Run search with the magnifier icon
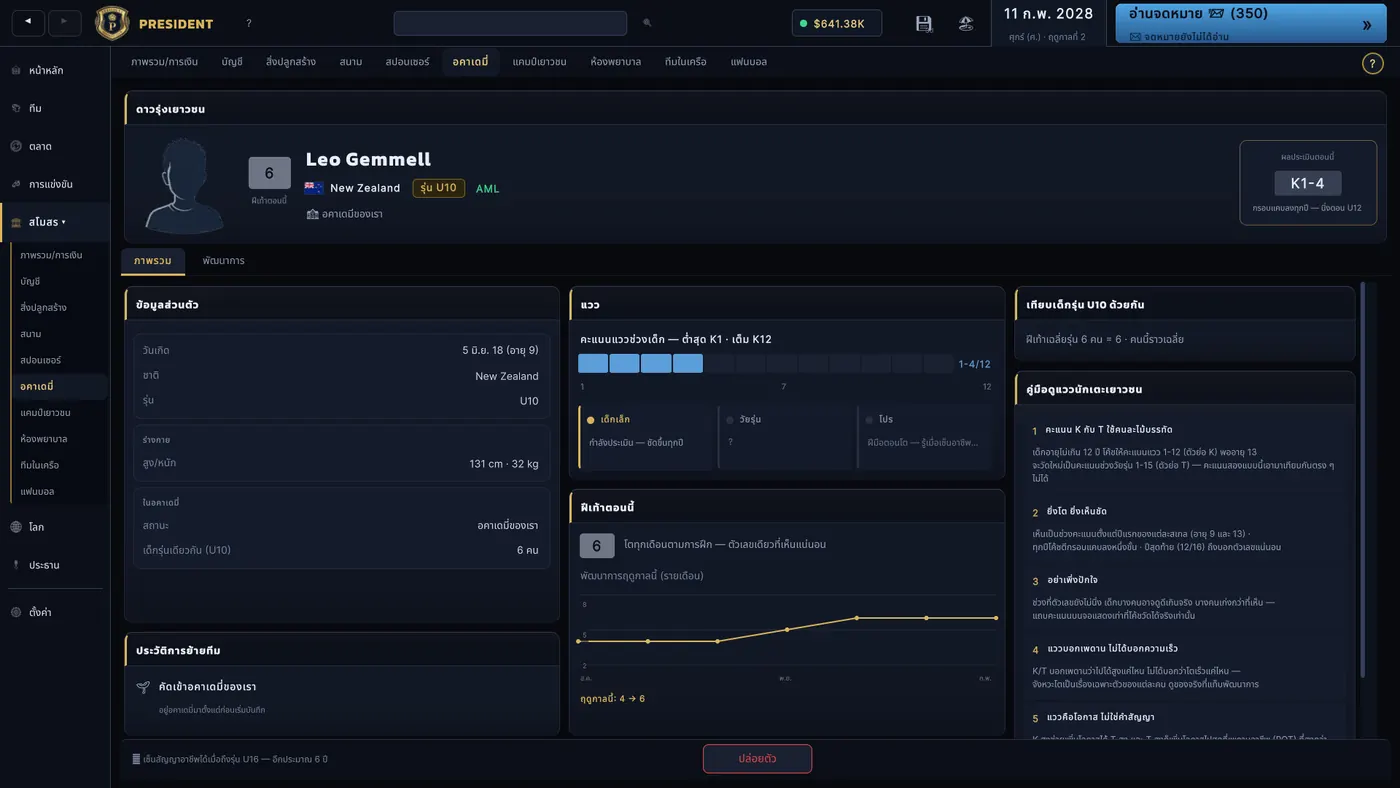1400x788 pixels. click(647, 23)
